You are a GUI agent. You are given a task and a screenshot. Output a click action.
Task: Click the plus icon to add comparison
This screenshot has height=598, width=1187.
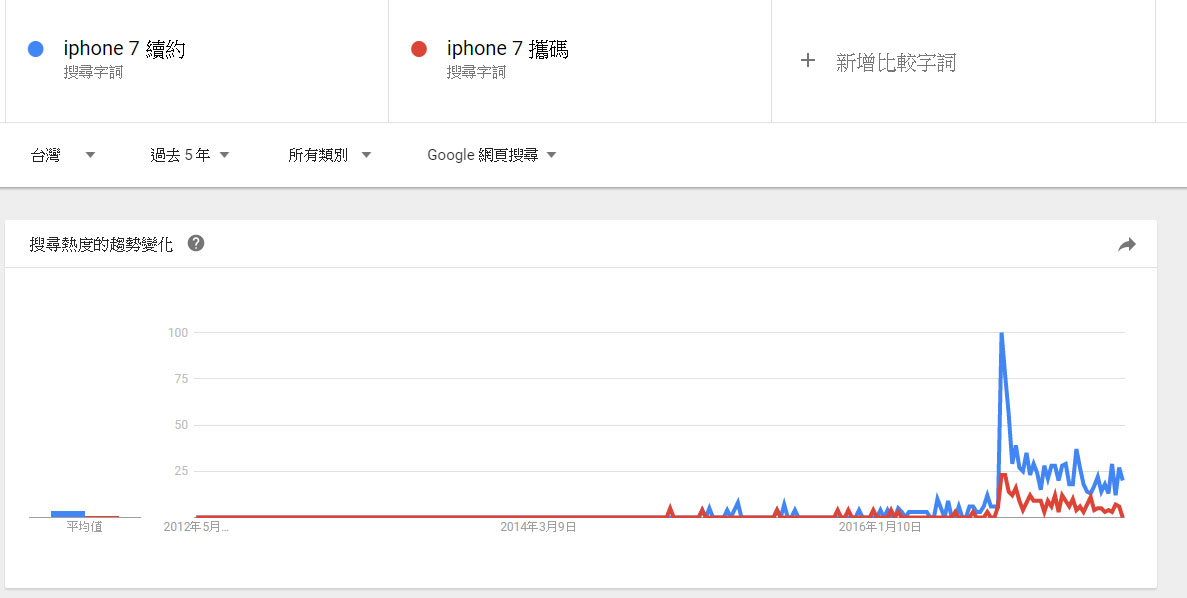(808, 61)
